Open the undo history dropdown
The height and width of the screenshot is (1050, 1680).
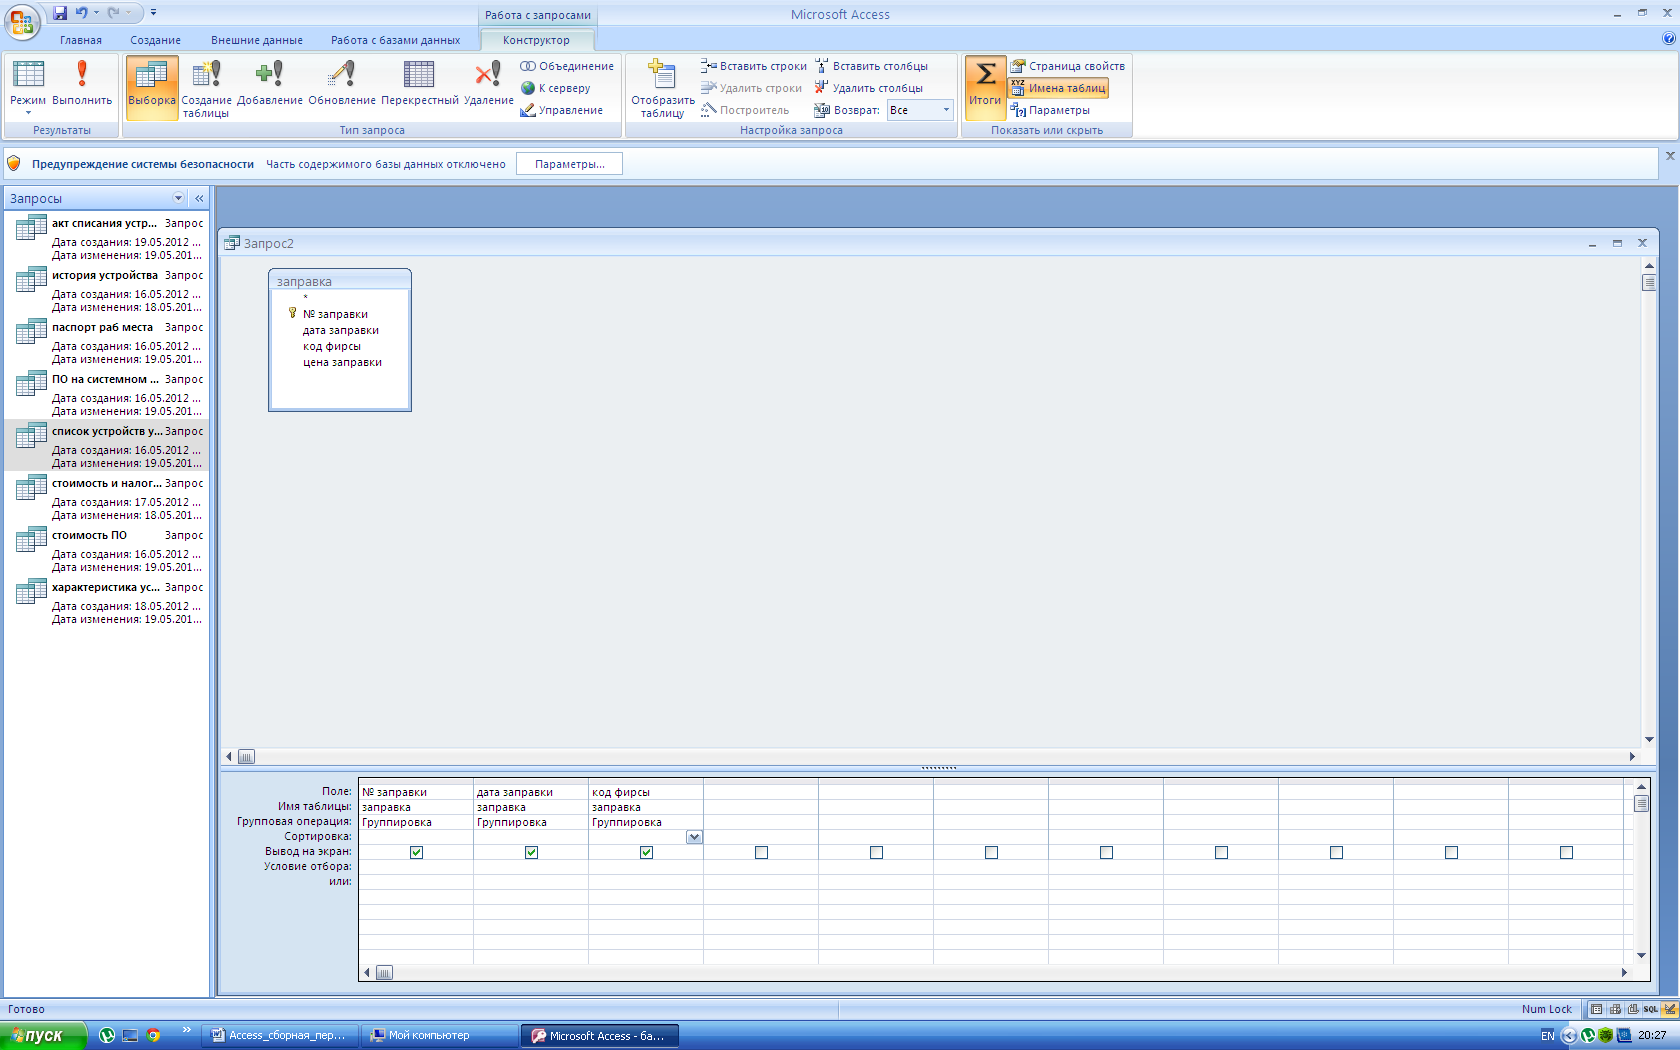96,13
